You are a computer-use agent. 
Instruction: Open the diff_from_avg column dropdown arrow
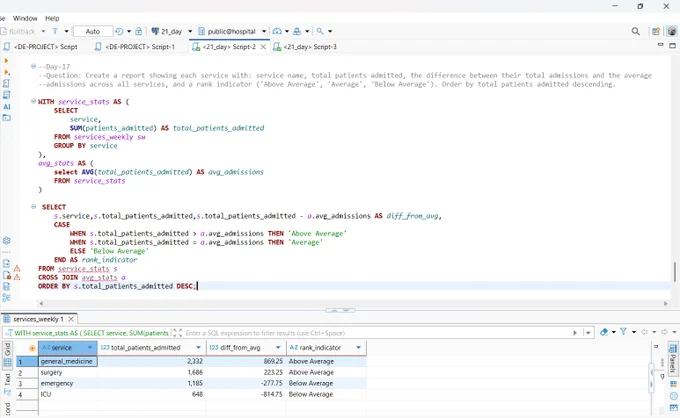278,348
